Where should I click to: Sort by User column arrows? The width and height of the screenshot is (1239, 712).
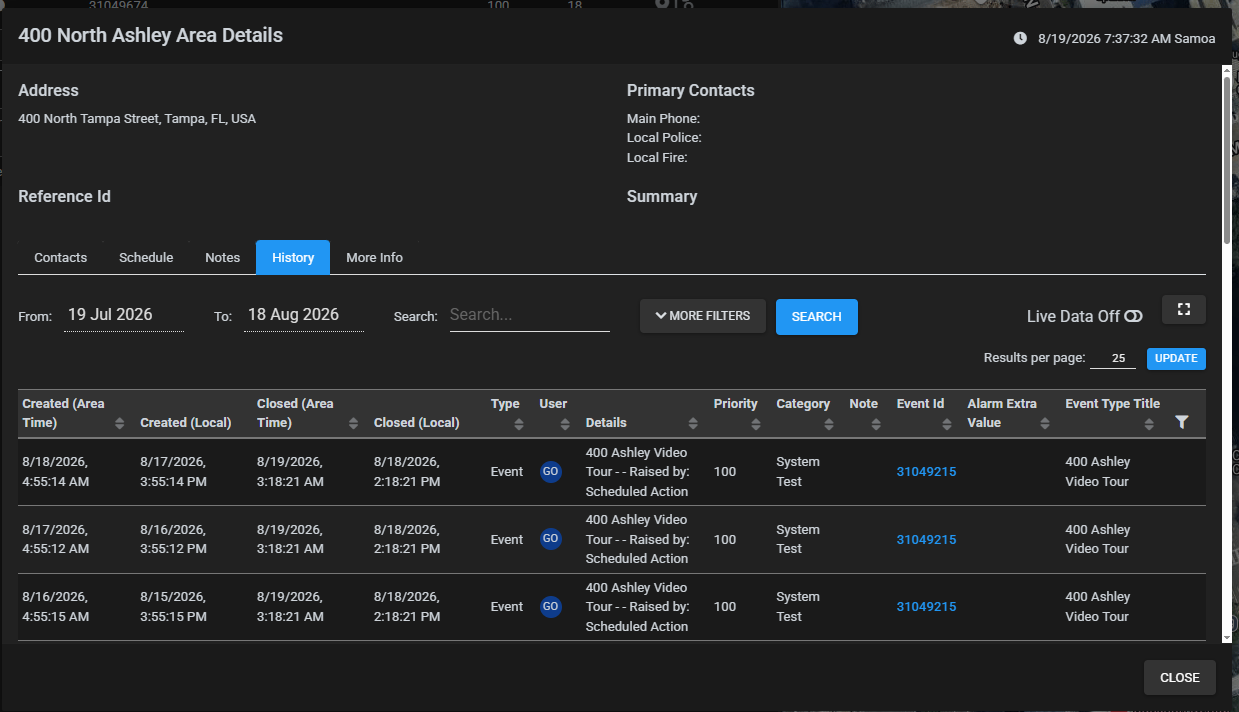[566, 424]
